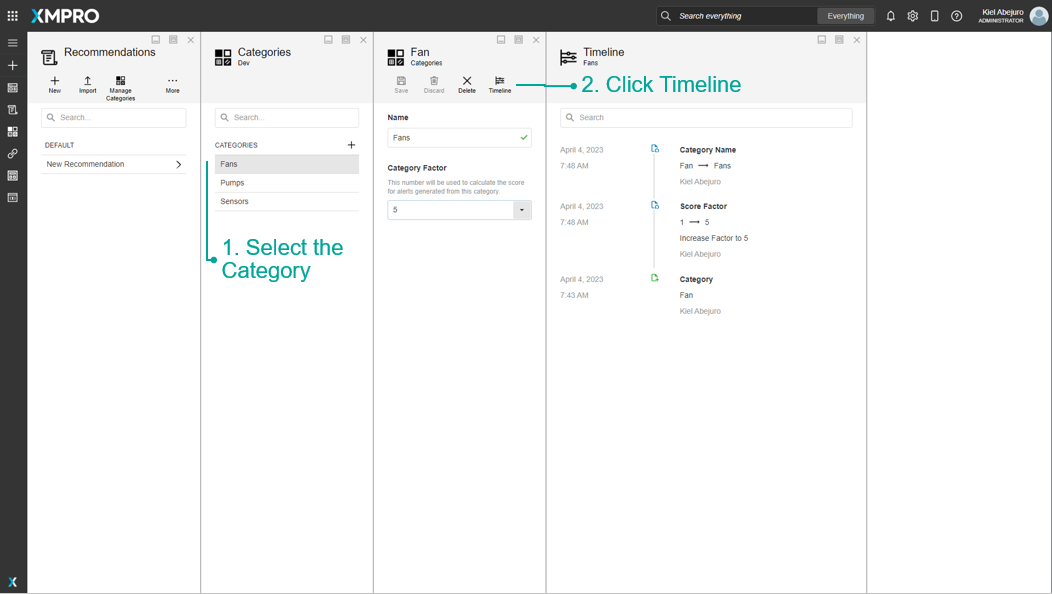1052x594 pixels.
Task: Select the Pumps category
Action: click(x=286, y=183)
